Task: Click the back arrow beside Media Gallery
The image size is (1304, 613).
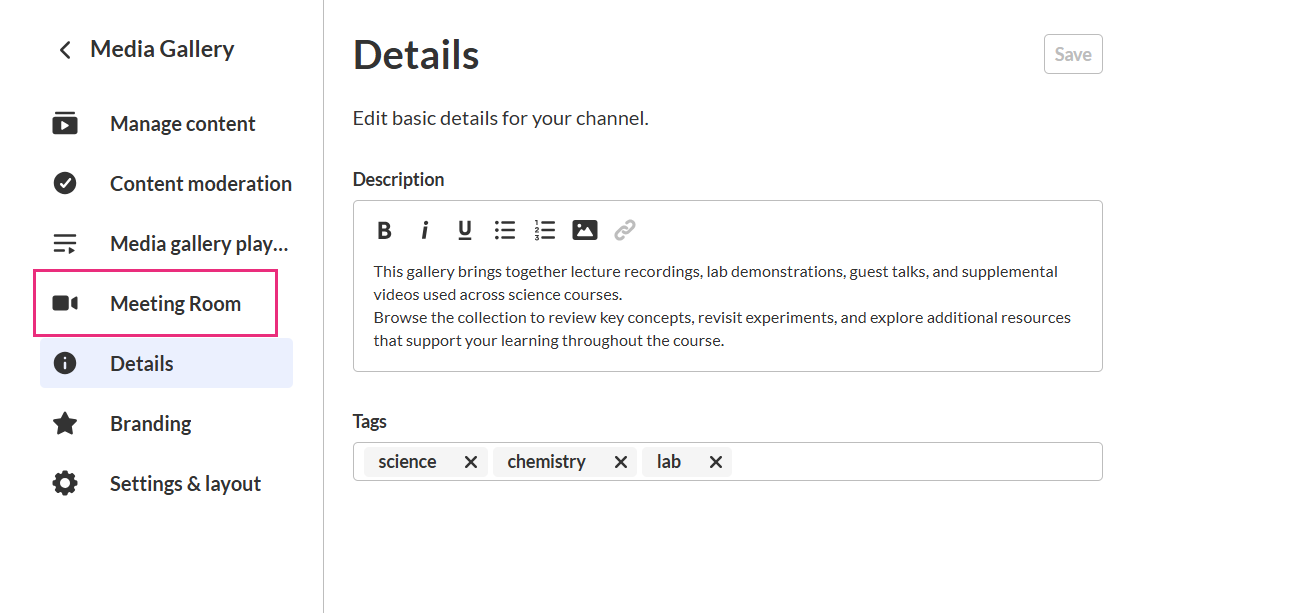Action: tap(65, 50)
